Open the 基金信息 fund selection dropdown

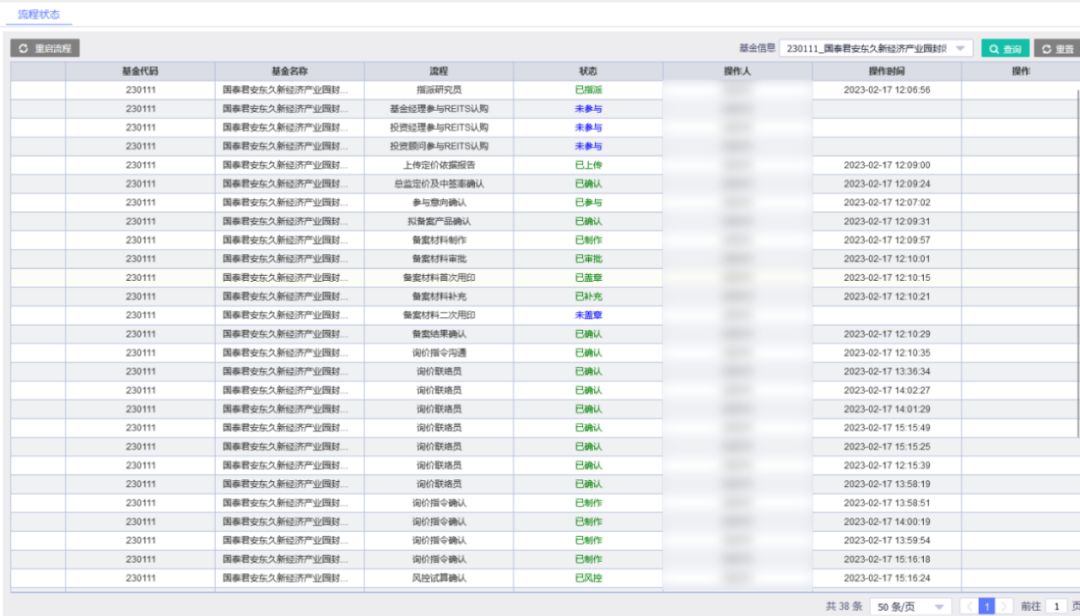coord(875,49)
